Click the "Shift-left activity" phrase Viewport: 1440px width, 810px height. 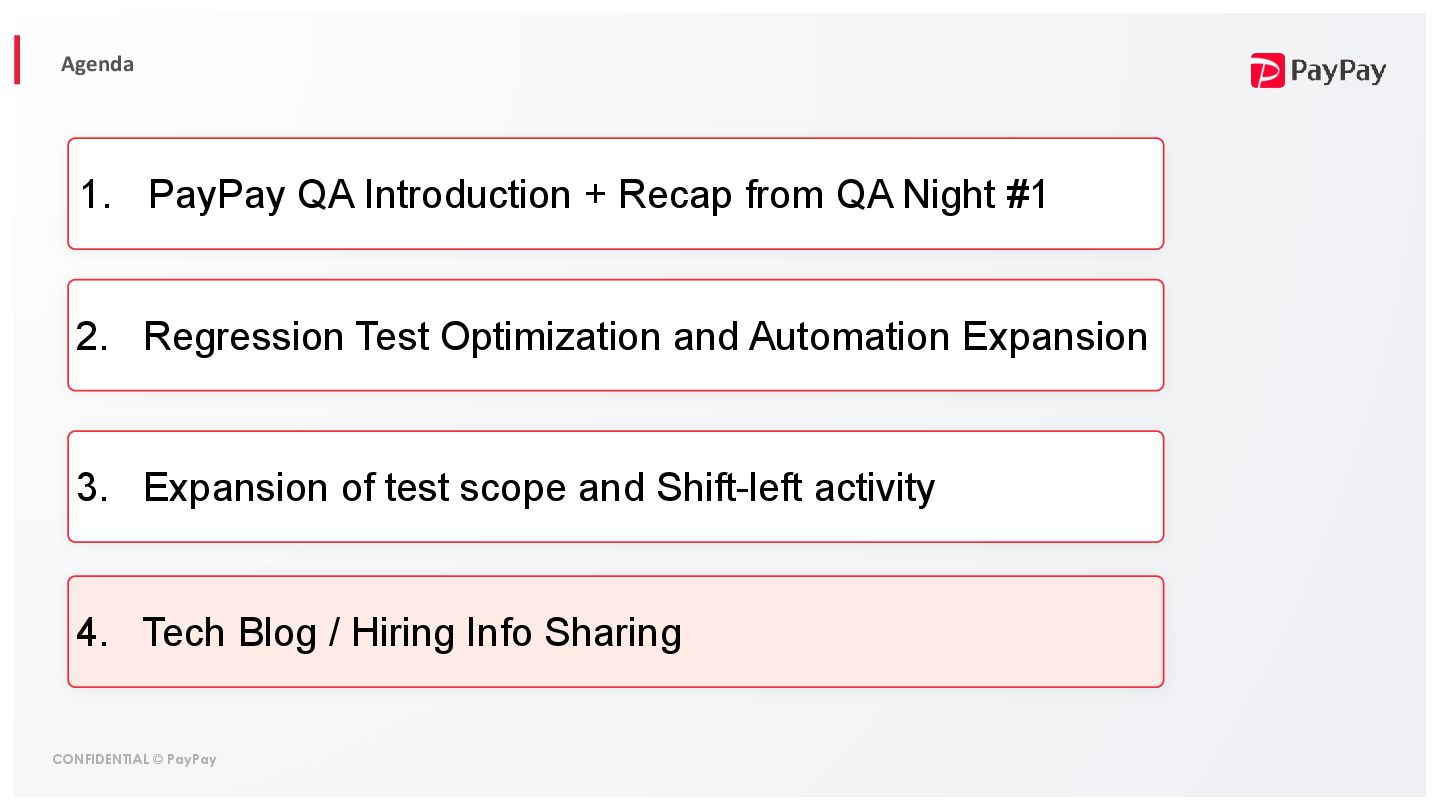point(795,488)
